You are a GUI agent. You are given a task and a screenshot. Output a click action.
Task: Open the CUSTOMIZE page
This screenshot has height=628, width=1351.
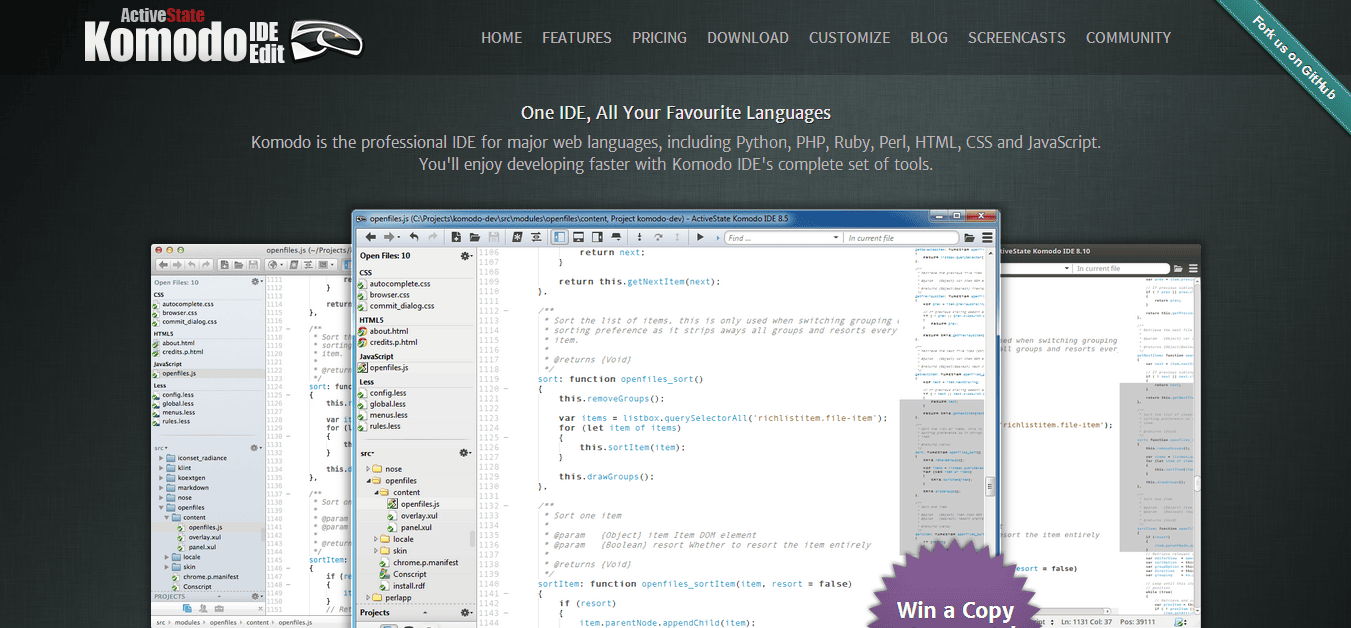click(849, 38)
